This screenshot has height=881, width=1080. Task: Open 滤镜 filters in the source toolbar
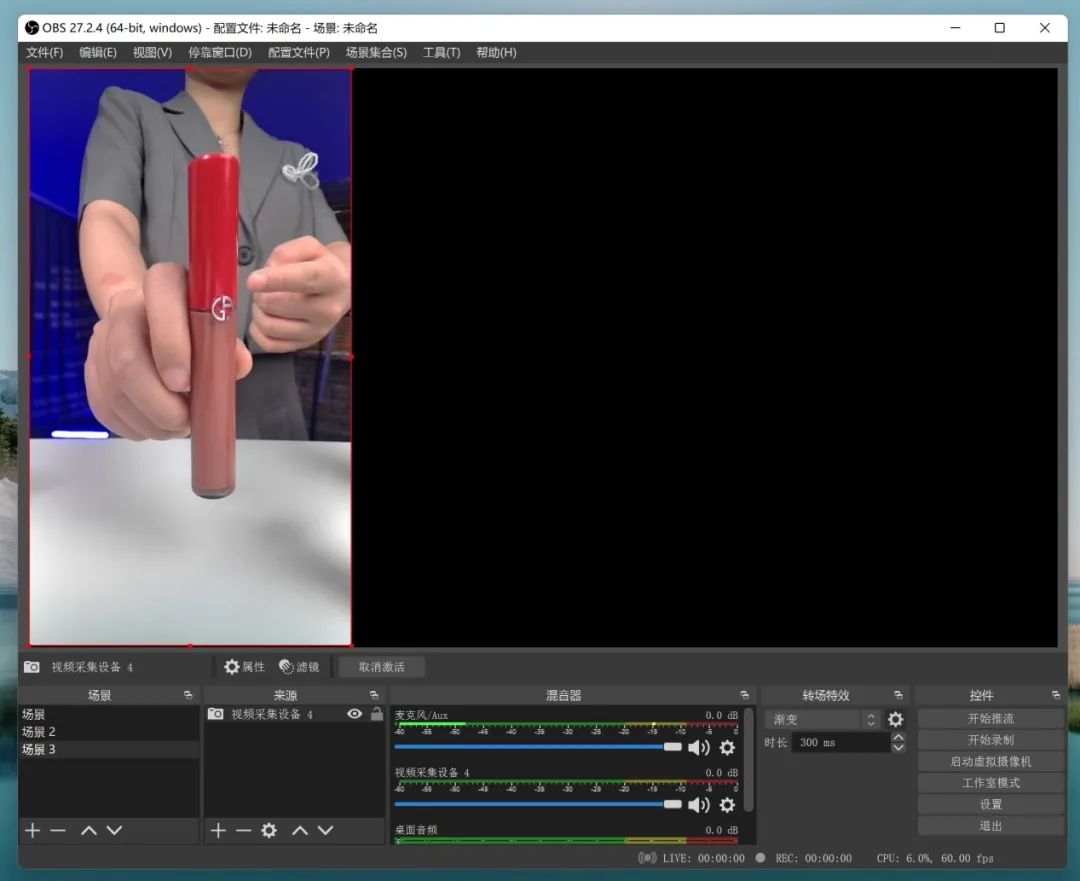[x=299, y=667]
